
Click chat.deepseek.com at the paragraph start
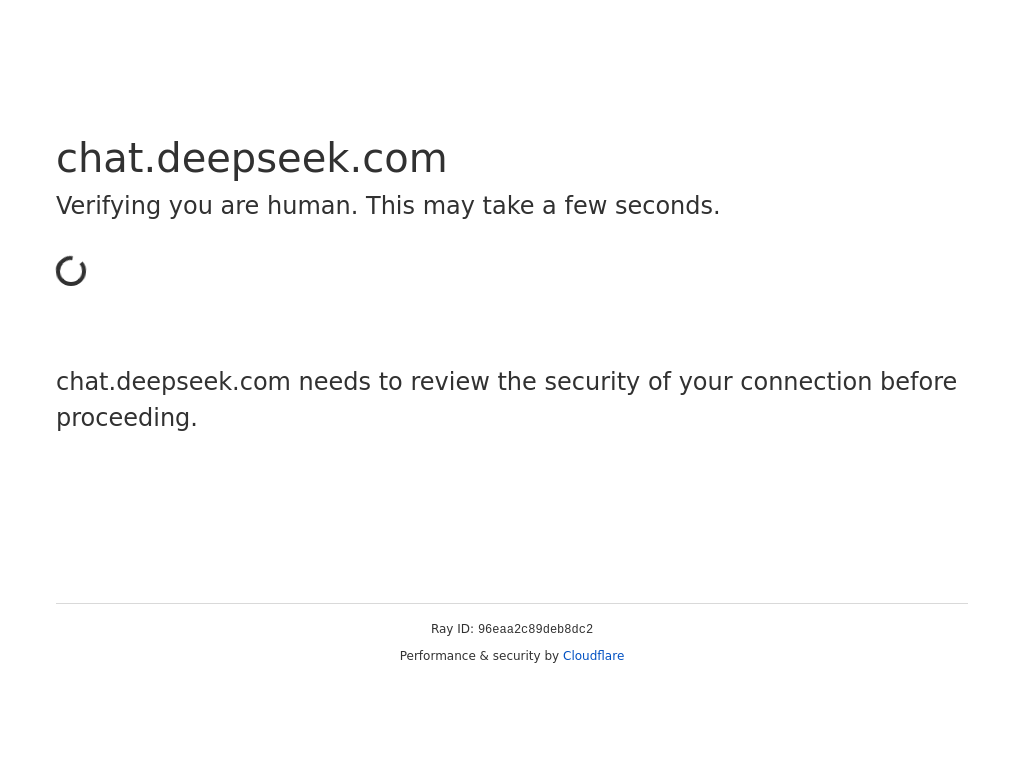click(173, 382)
